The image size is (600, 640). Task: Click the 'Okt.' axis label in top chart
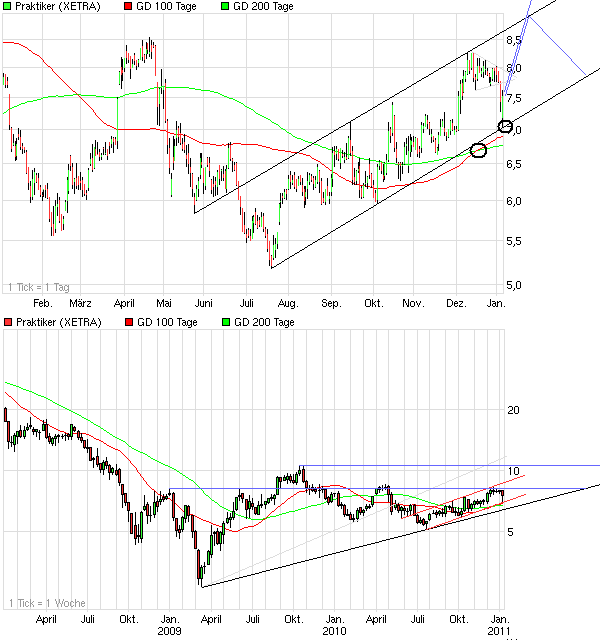(x=374, y=303)
